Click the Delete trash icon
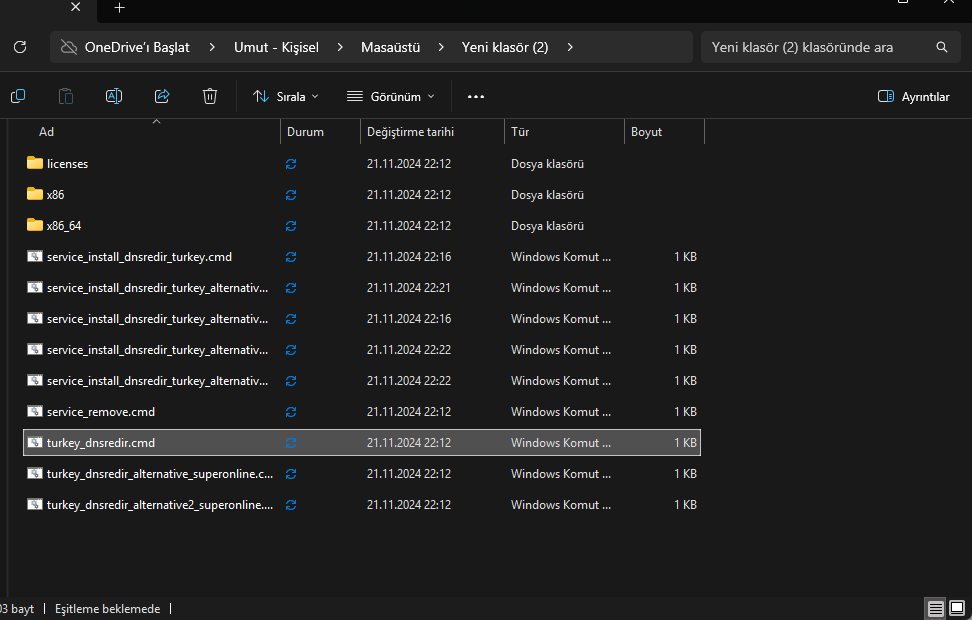The width and height of the screenshot is (972, 620). [x=210, y=96]
